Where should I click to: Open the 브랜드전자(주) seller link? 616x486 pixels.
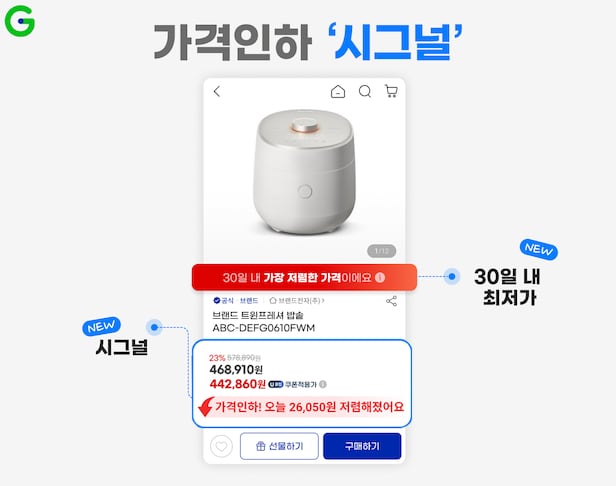click(x=297, y=301)
